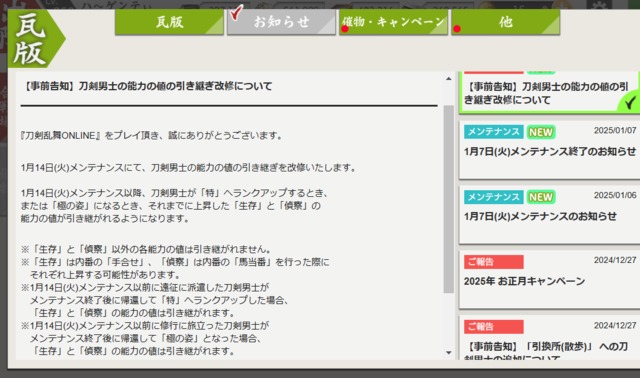This screenshot has width=640, height=378.
Task: Click メンテナンス tag on 2025/01/06 notice
Action: click(493, 197)
